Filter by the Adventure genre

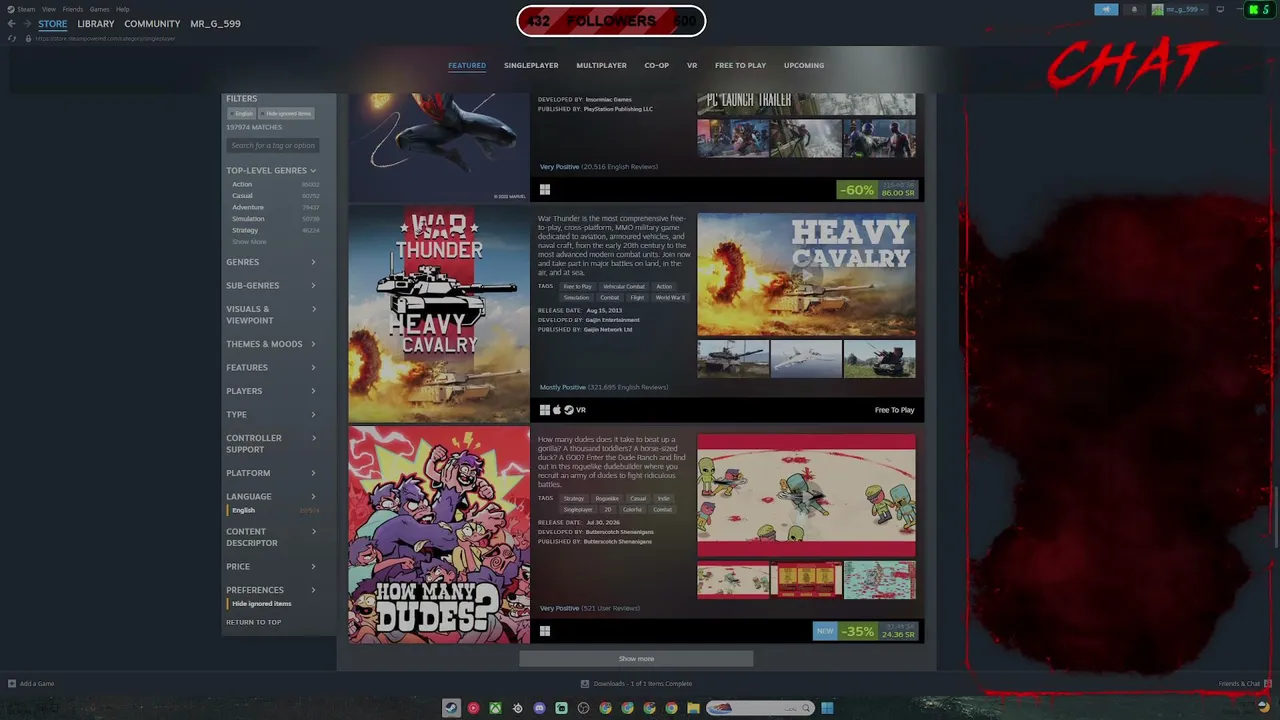click(x=248, y=207)
